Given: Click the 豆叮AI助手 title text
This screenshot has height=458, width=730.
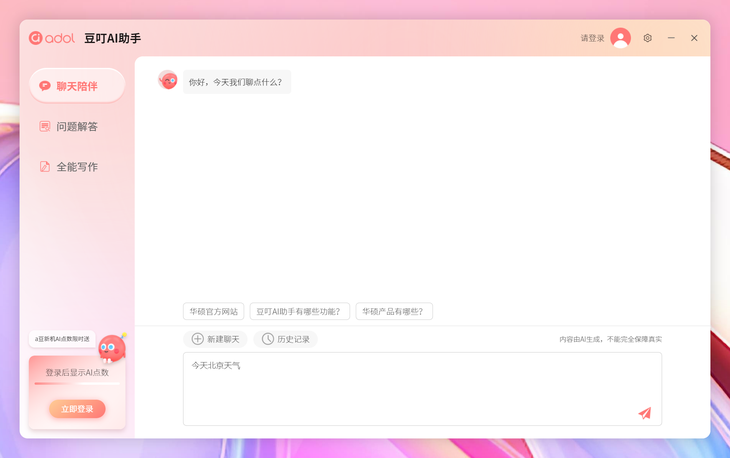Looking at the screenshot, I should pos(112,38).
